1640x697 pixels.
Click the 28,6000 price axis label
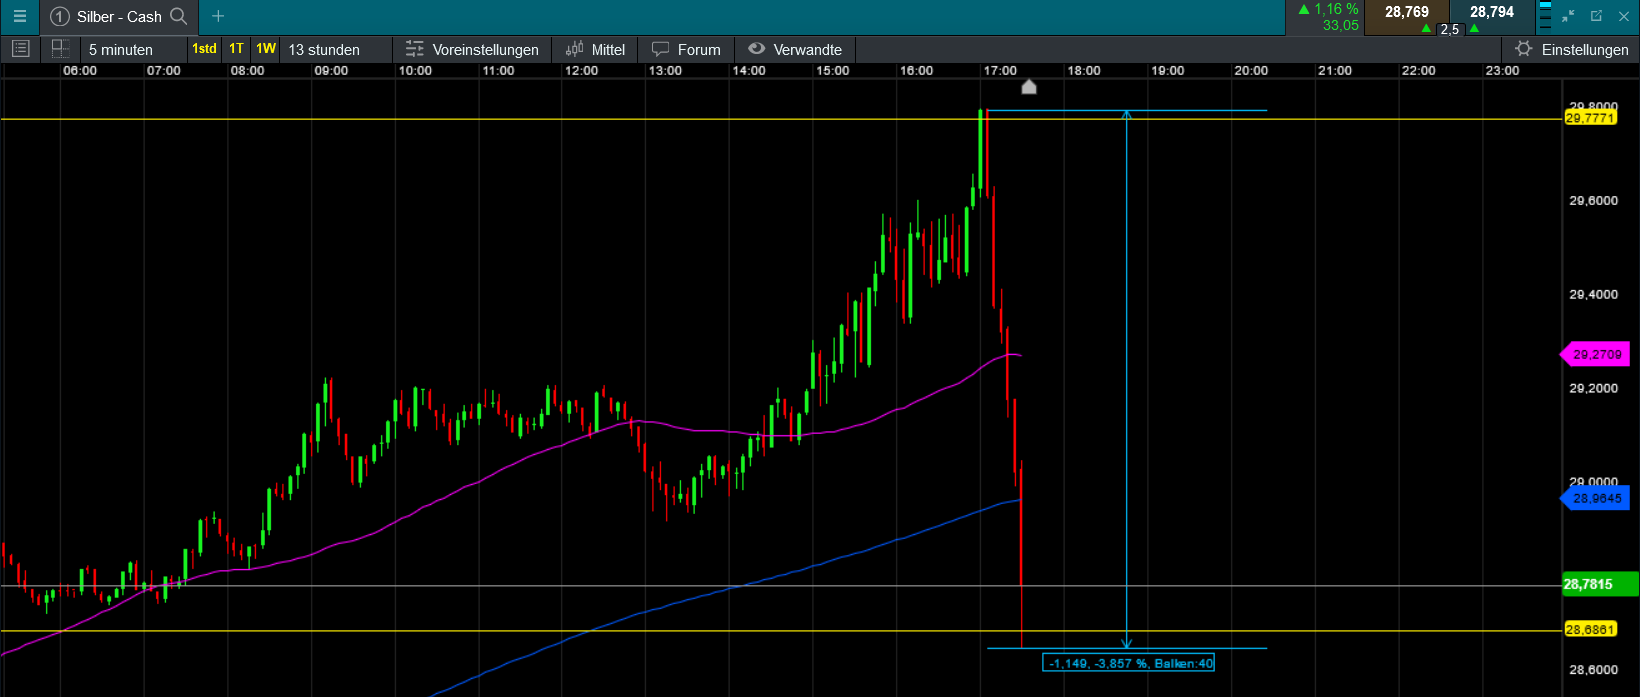1593,670
